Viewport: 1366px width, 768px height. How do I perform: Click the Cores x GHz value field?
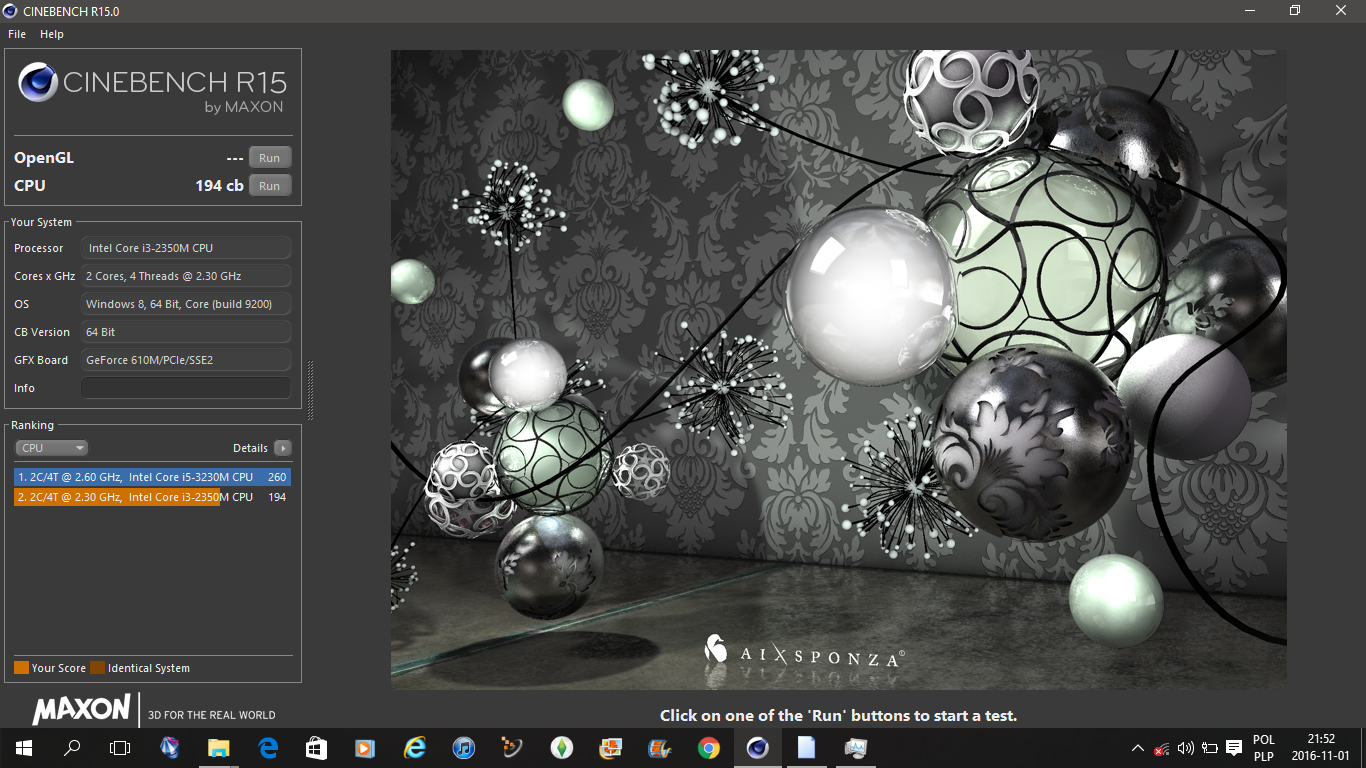186,276
